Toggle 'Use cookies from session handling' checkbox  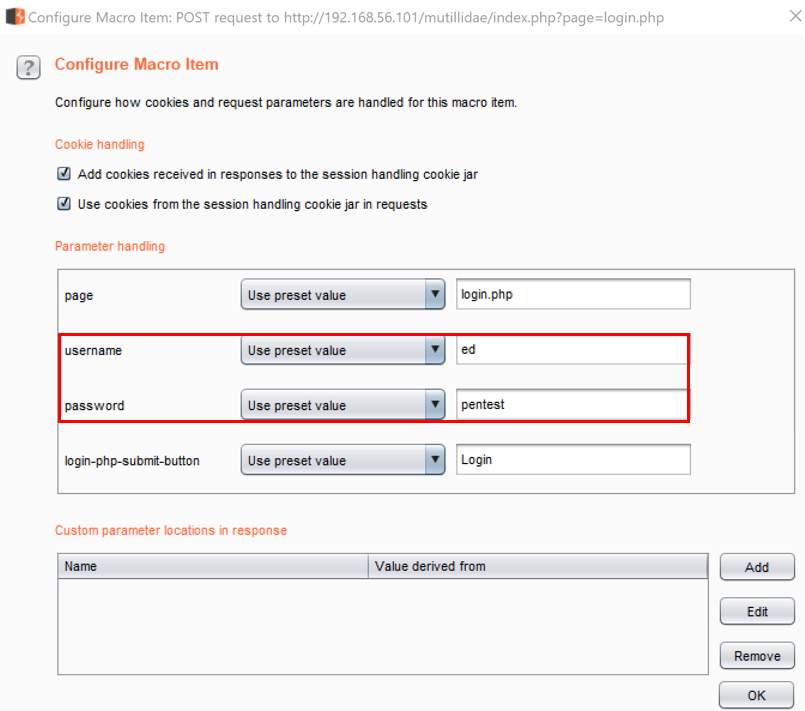(x=64, y=204)
